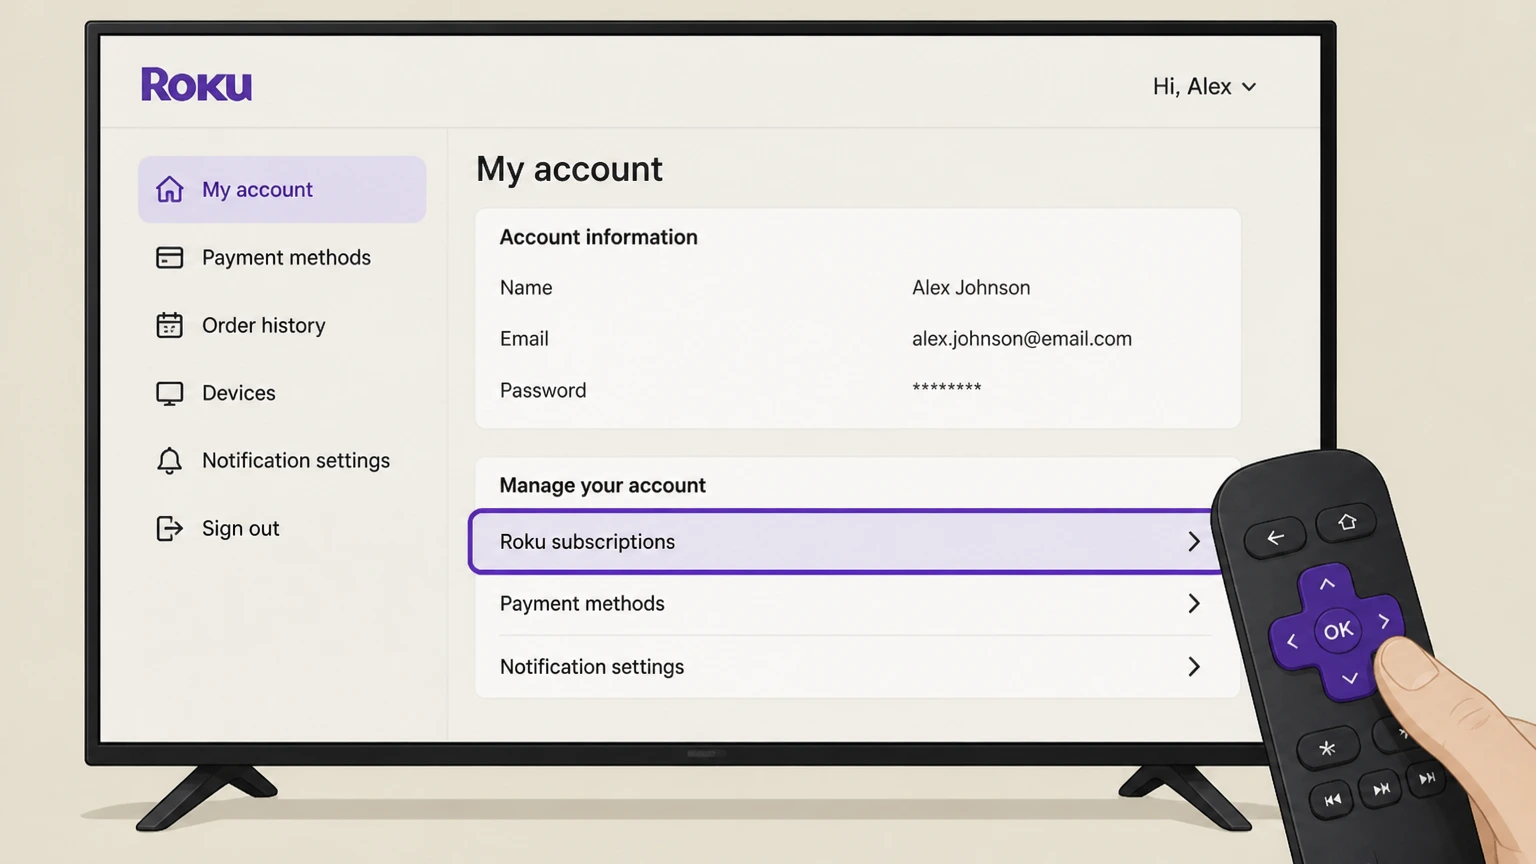This screenshot has width=1536, height=864.
Task: Select My account in the sidebar
Action: (x=282, y=189)
